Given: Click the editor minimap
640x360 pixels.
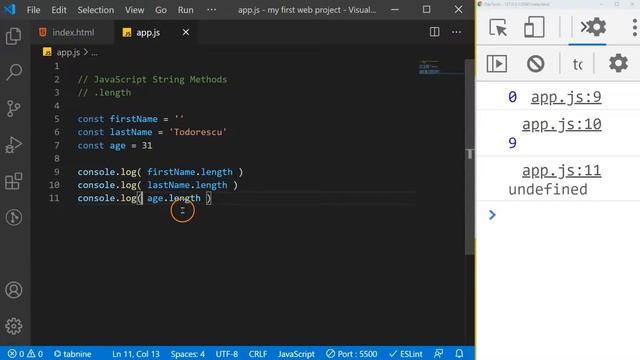Looking at the screenshot, I should [441, 68].
